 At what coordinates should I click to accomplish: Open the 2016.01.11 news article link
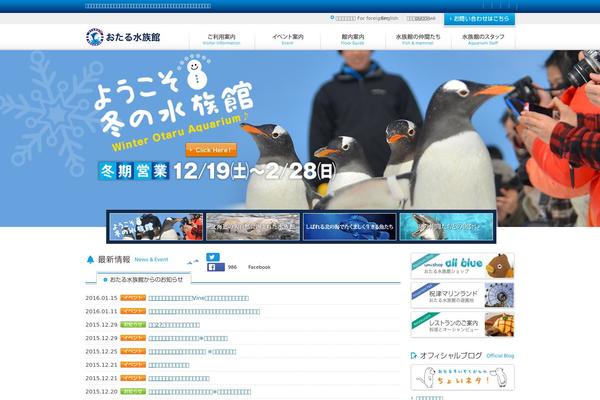point(204,312)
